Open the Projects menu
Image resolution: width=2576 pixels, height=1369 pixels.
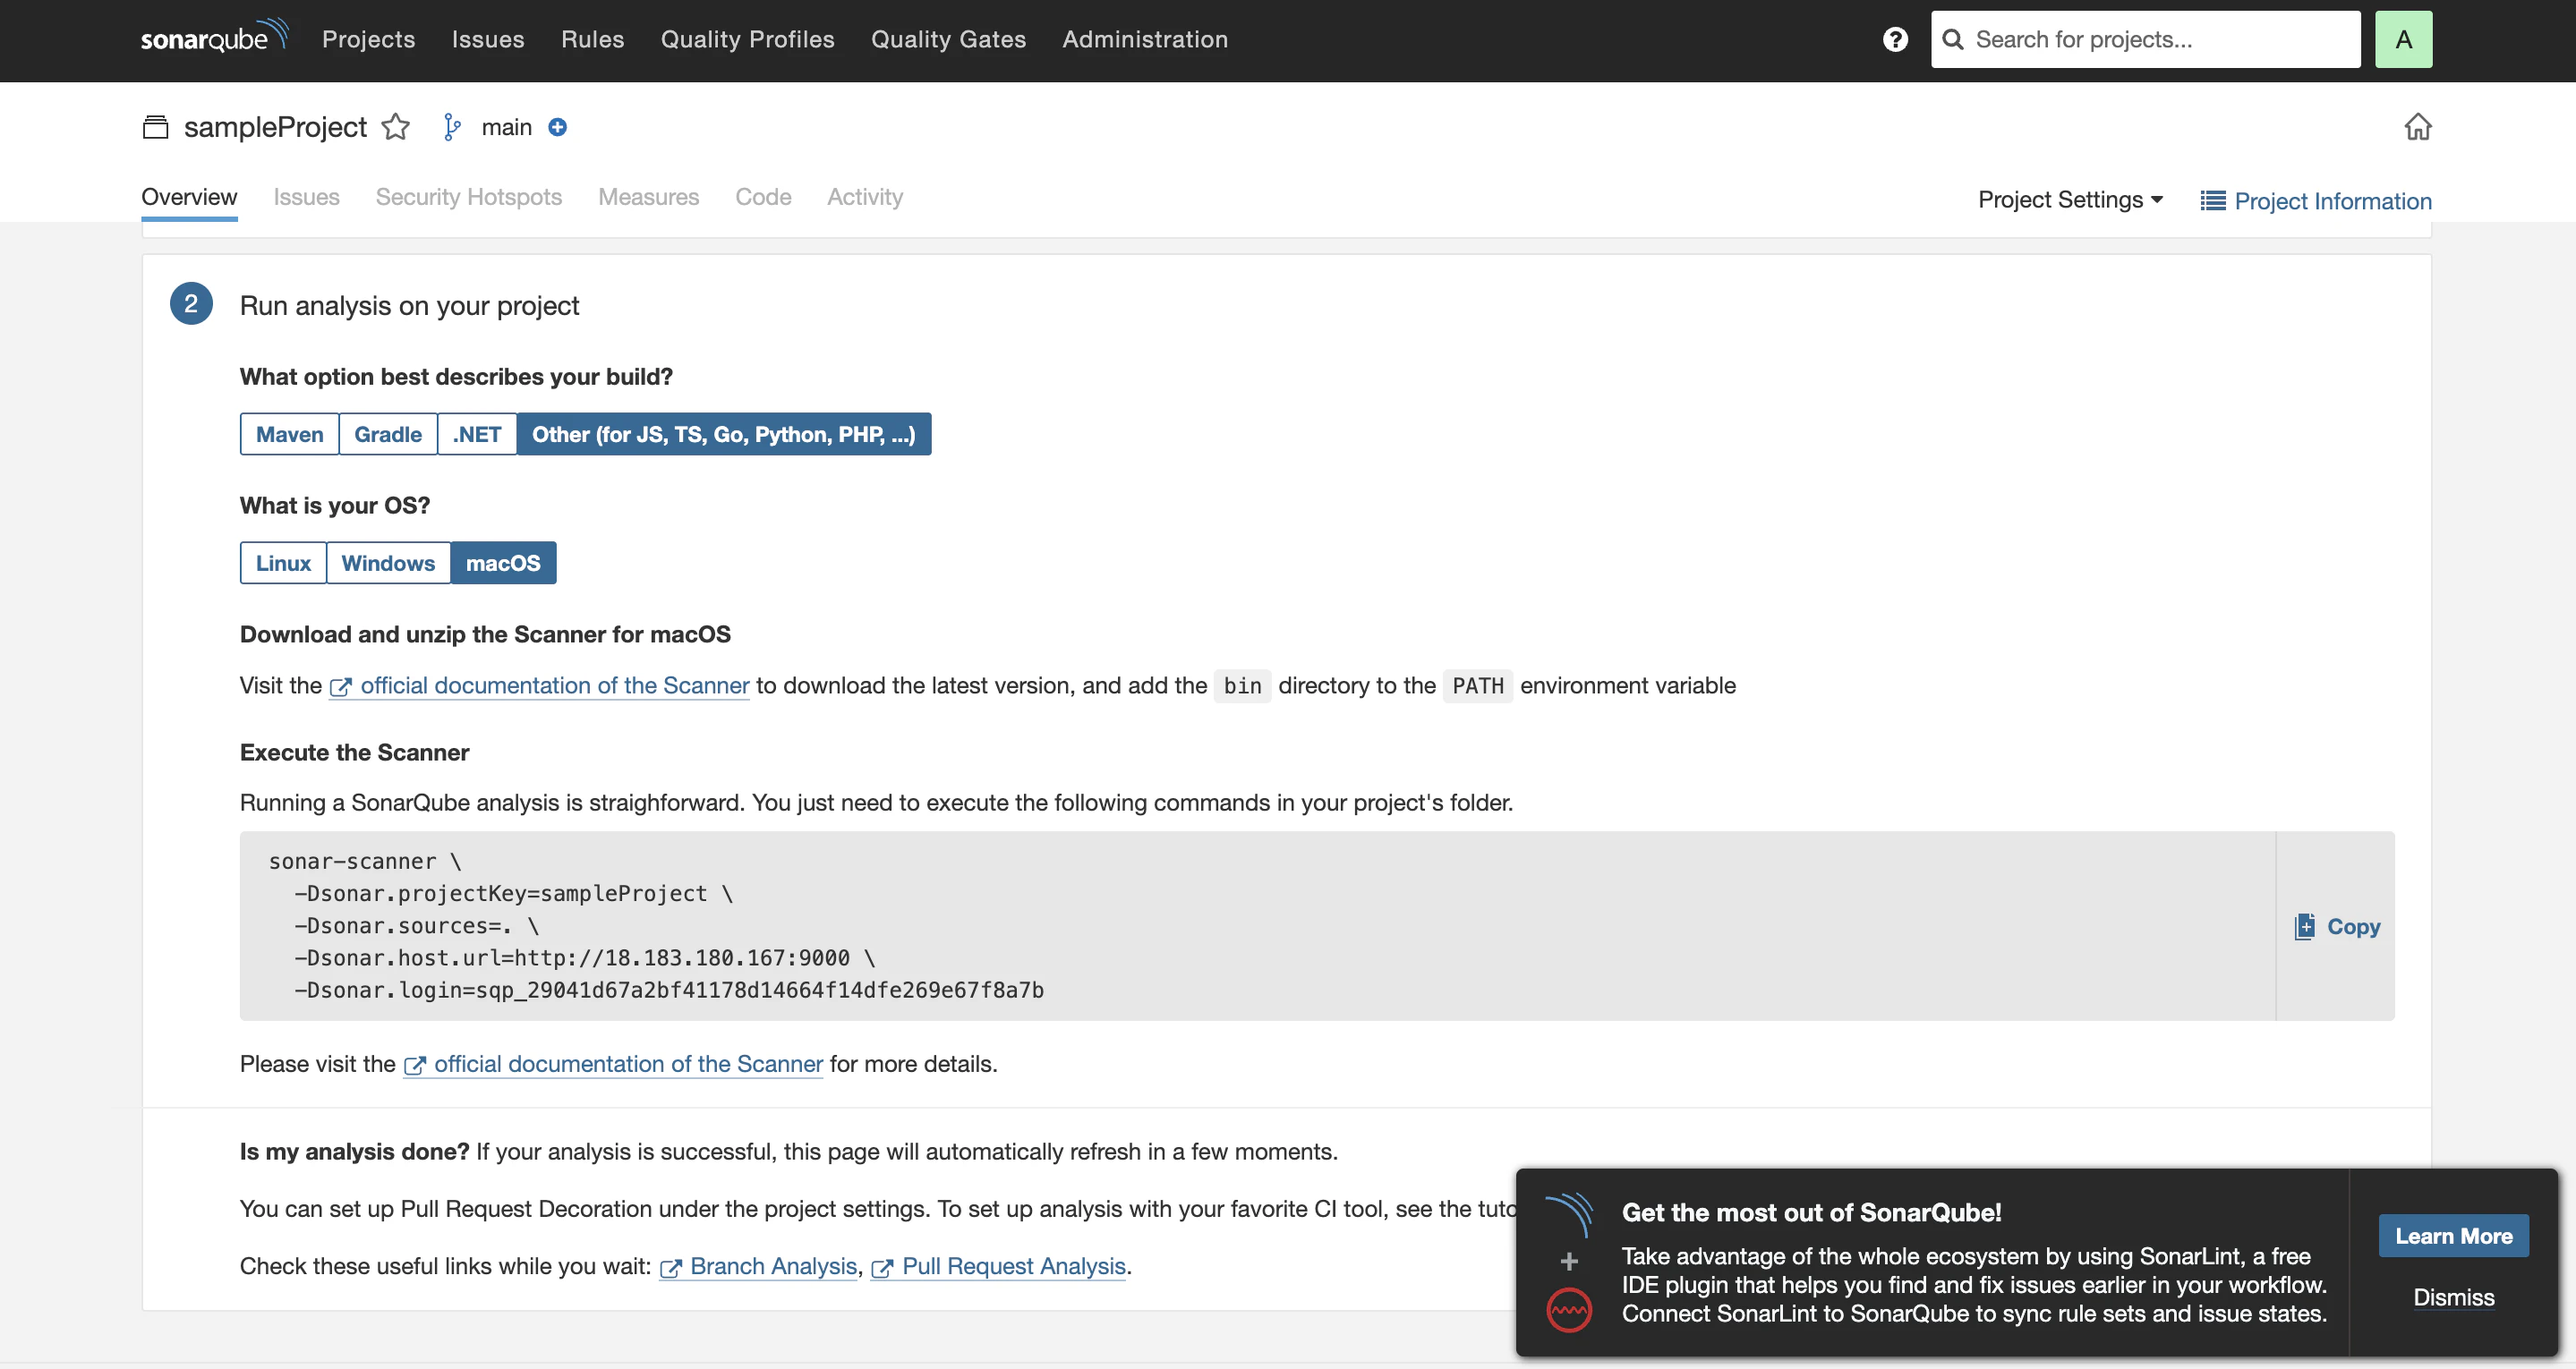368,39
